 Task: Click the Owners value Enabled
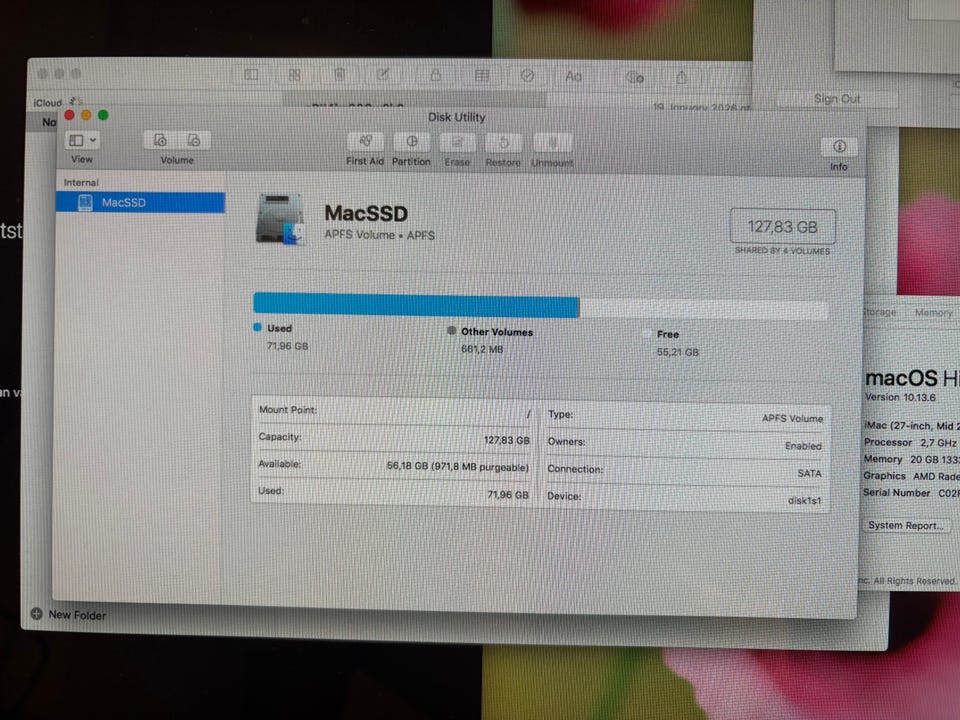click(x=803, y=446)
